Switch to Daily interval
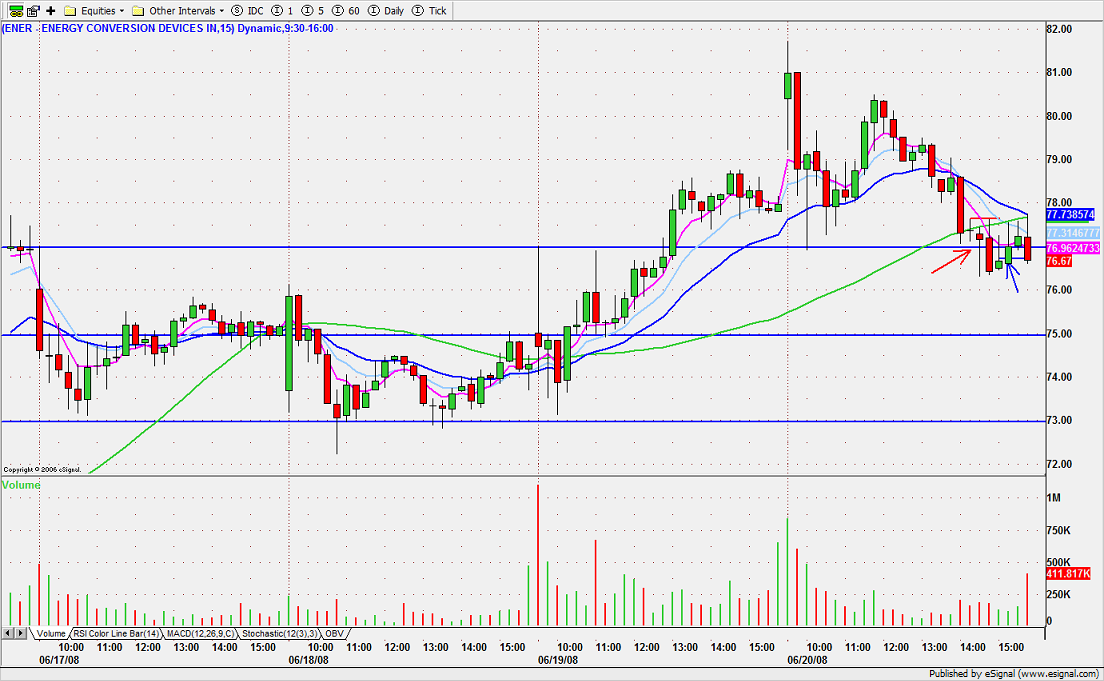 click(387, 11)
